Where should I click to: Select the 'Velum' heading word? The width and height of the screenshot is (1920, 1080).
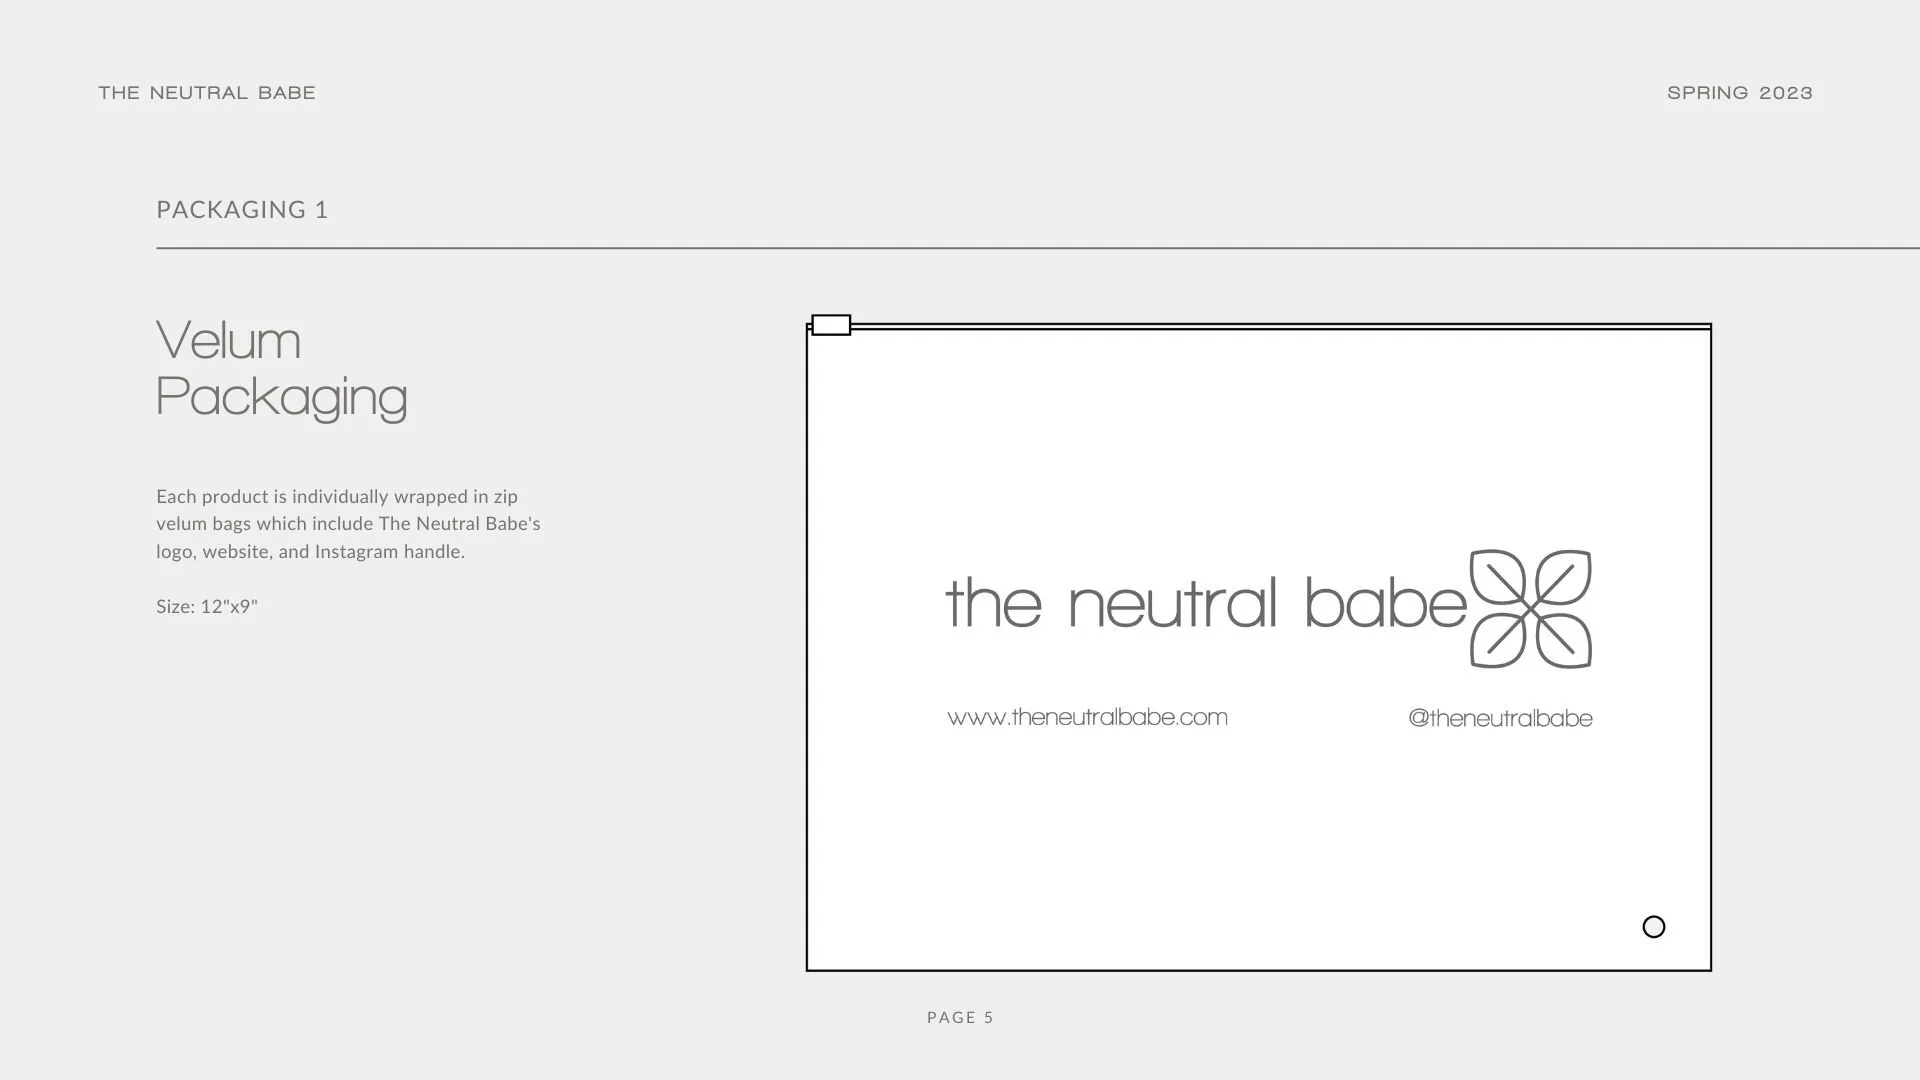point(228,341)
